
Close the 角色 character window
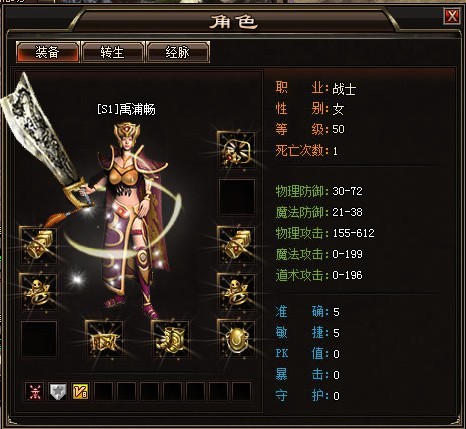pos(452,16)
